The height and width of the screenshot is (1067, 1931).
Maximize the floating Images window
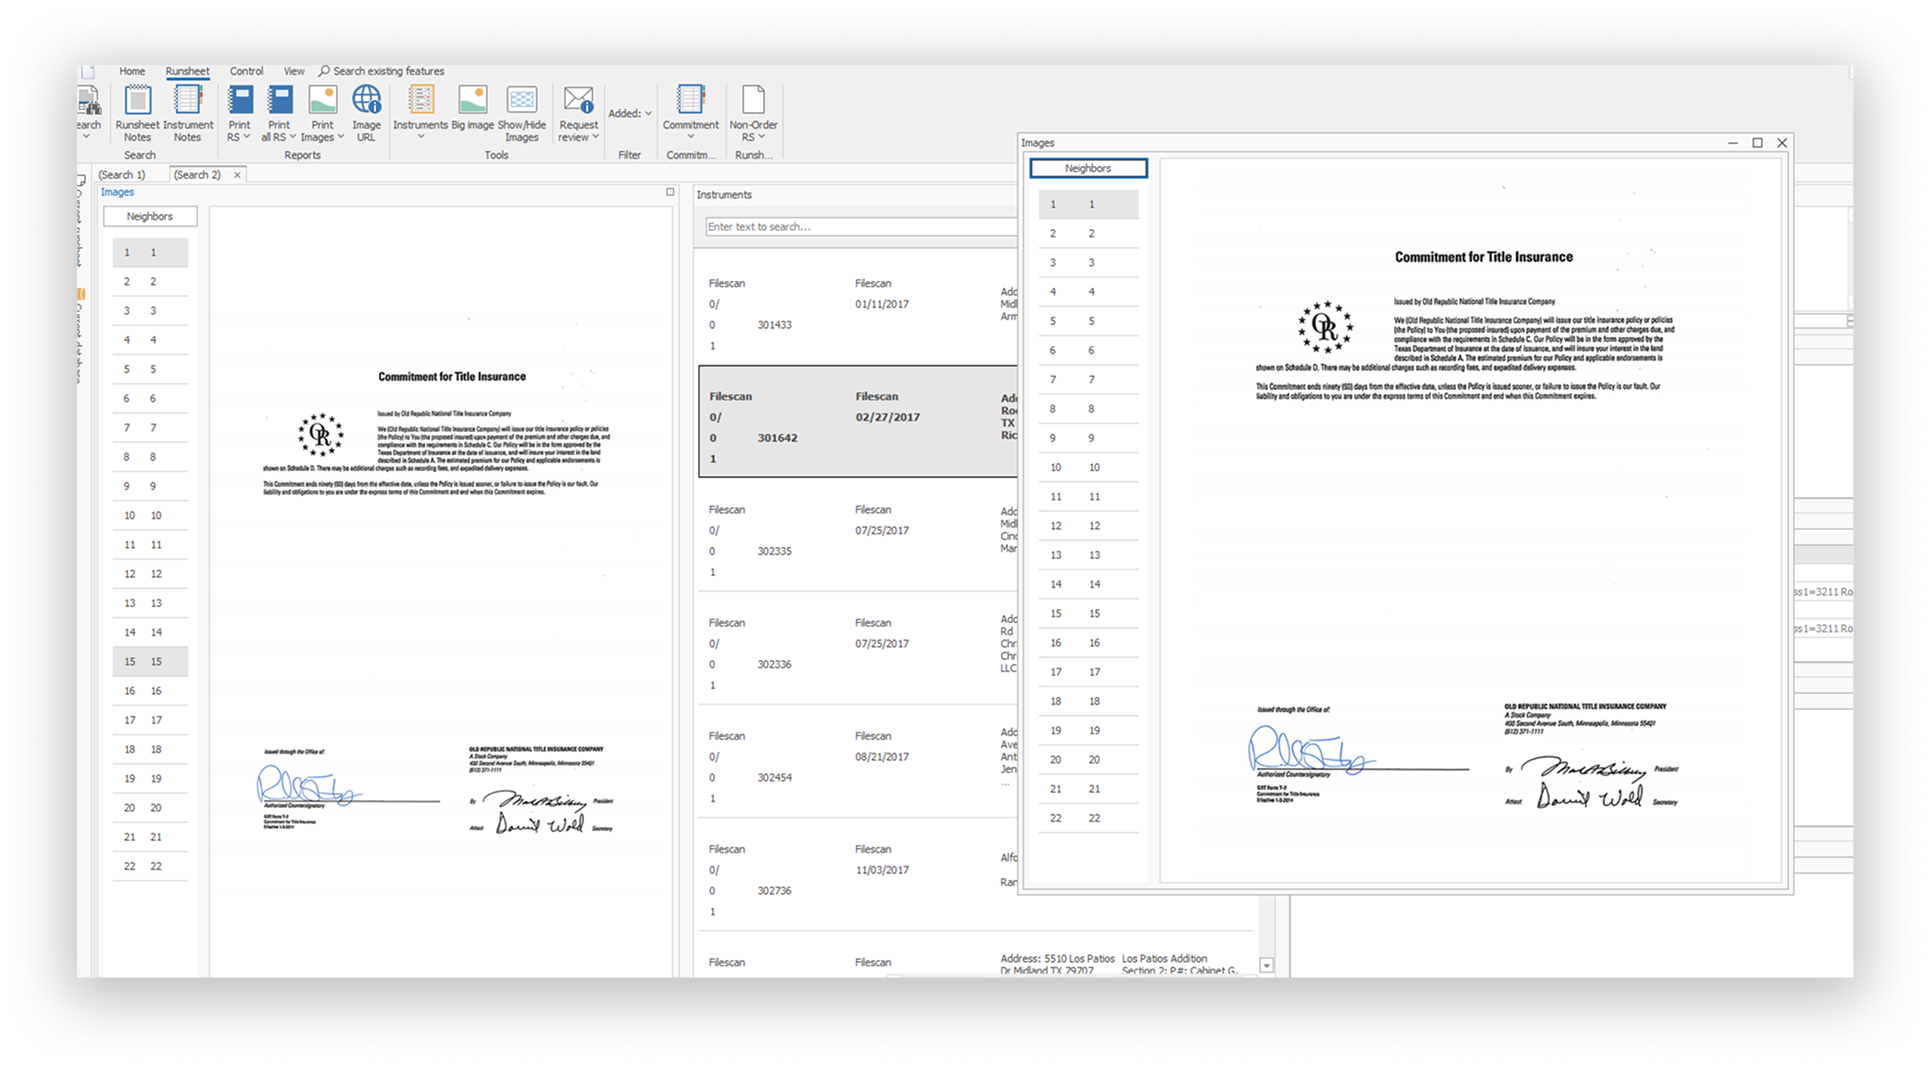coord(1757,143)
